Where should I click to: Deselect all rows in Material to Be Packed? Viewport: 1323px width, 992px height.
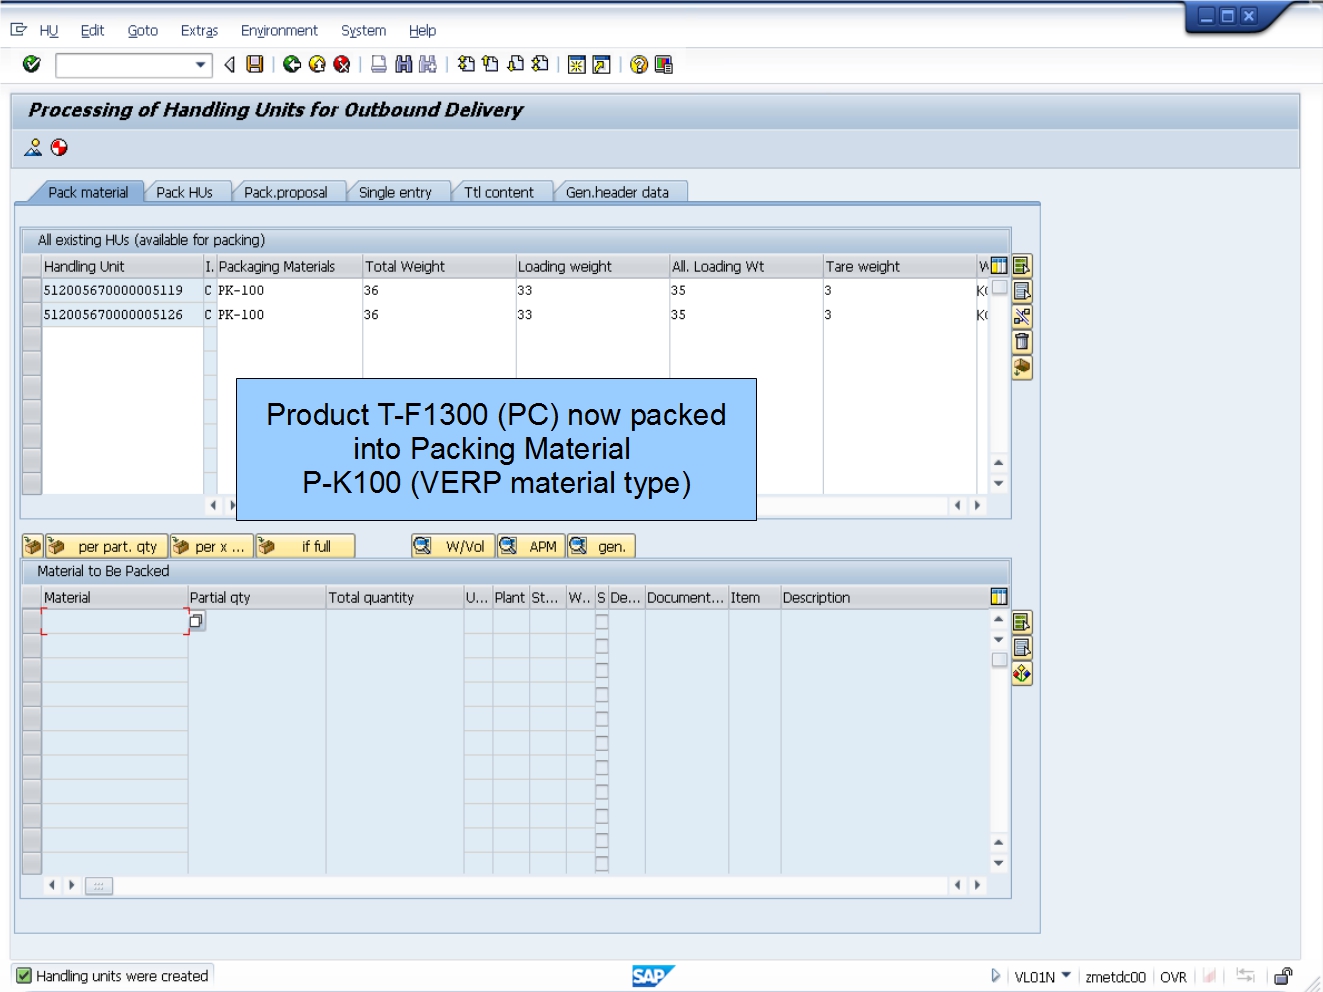[x=1022, y=647]
